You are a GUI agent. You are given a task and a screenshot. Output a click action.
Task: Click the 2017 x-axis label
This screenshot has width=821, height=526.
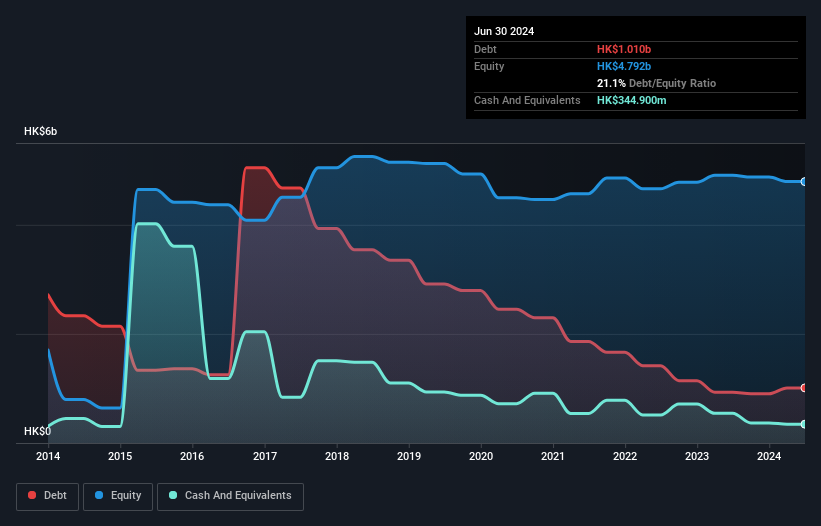coord(265,456)
